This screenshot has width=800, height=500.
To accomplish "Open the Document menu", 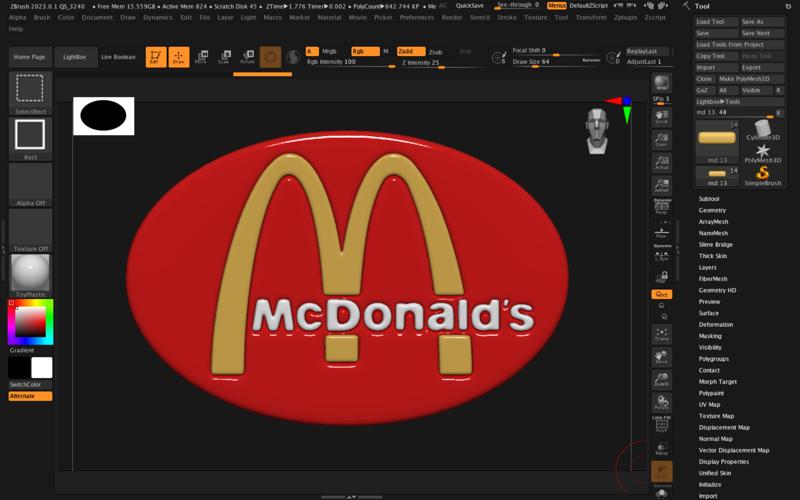I will pos(97,17).
